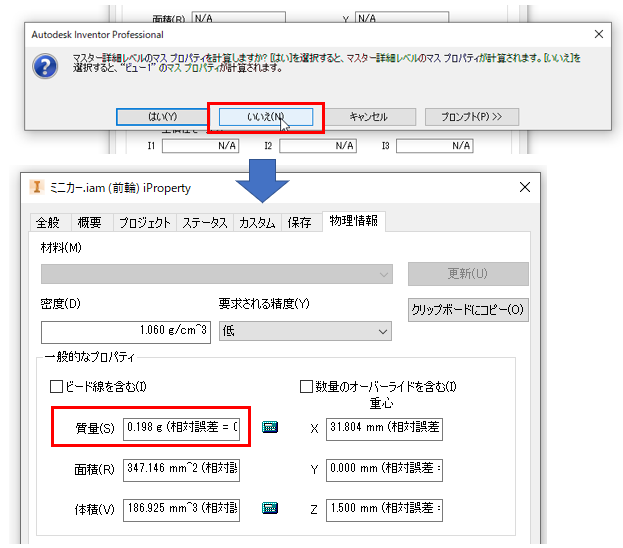Toggle the ビード線を含む(I) checkbox
Screen dimensions: 623x548
tap(56, 386)
